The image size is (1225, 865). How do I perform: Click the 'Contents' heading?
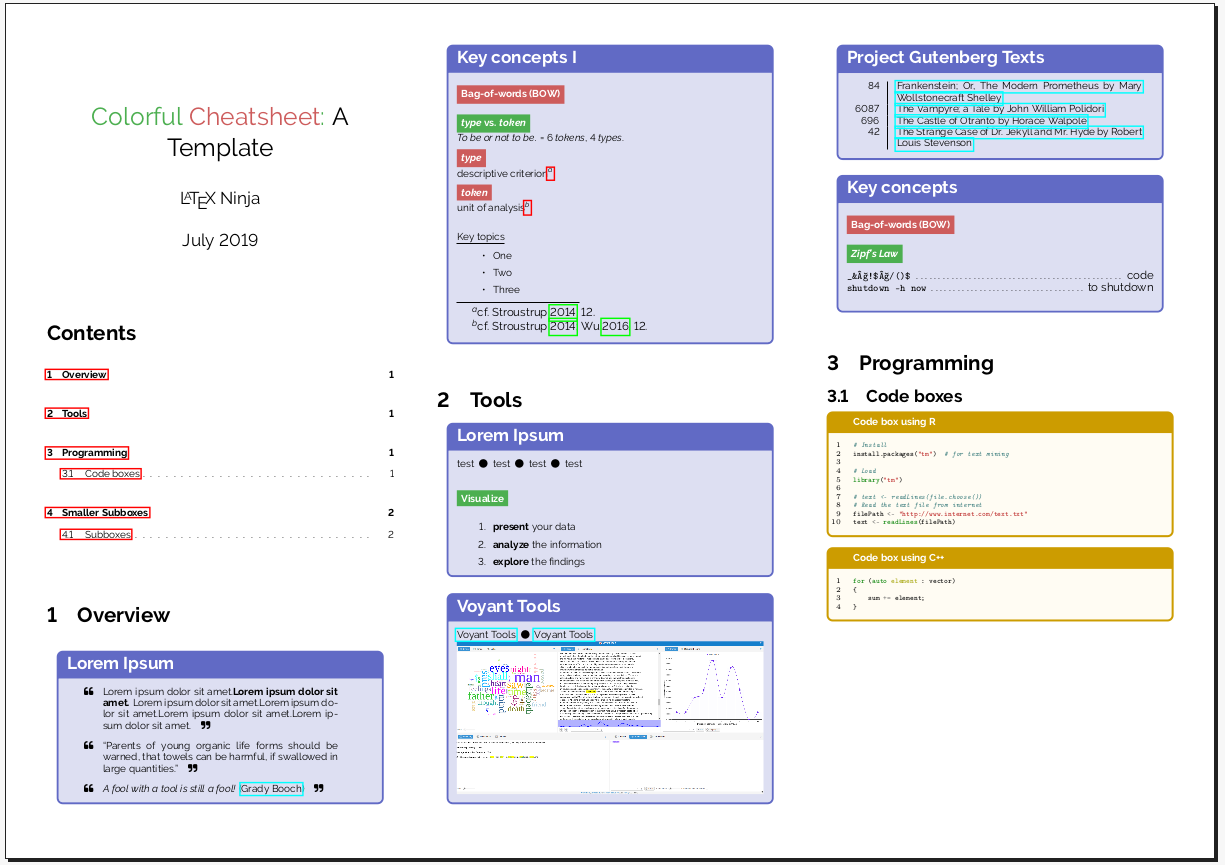[x=91, y=334]
